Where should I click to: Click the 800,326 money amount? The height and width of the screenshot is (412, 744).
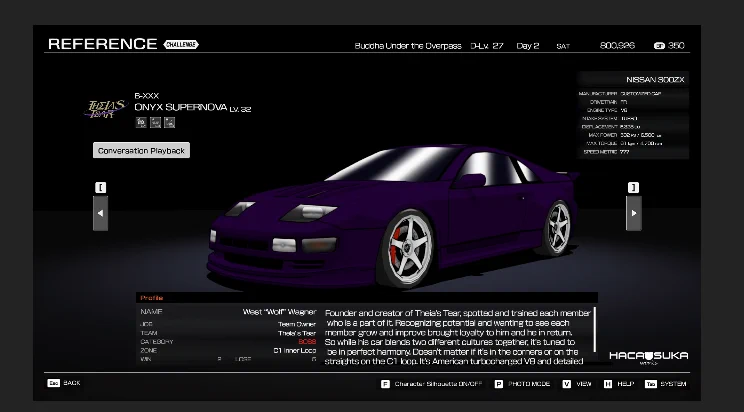pos(617,46)
